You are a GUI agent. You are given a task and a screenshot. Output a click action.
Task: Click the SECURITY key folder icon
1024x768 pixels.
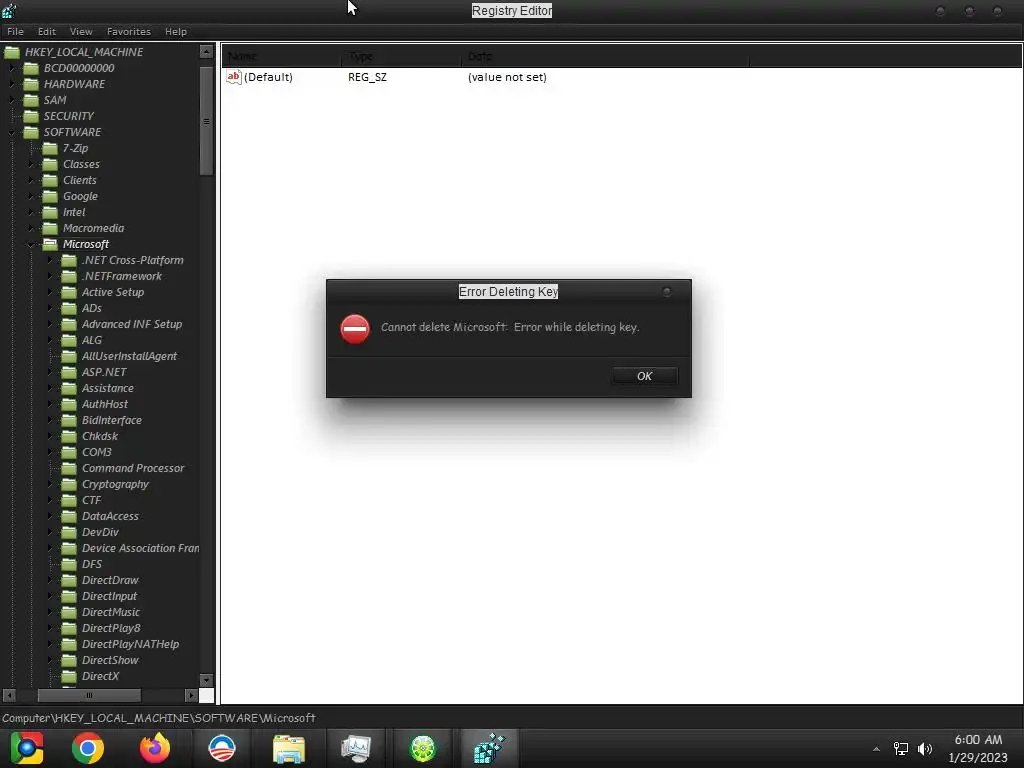click(31, 116)
